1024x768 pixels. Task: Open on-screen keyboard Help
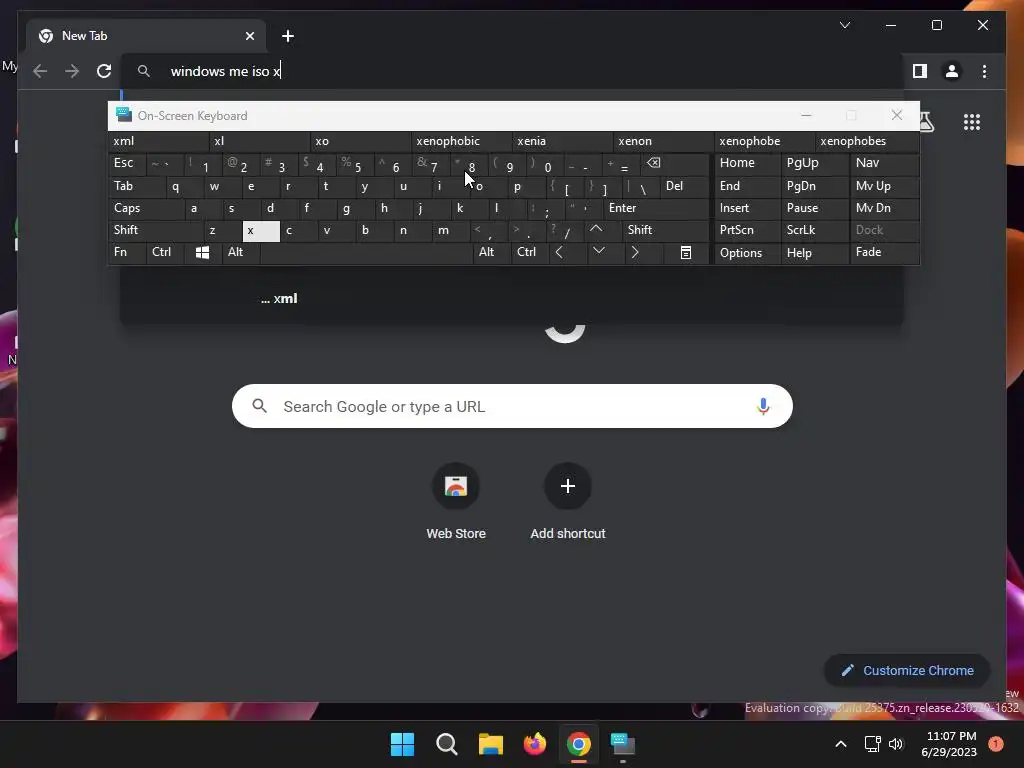coord(814,253)
